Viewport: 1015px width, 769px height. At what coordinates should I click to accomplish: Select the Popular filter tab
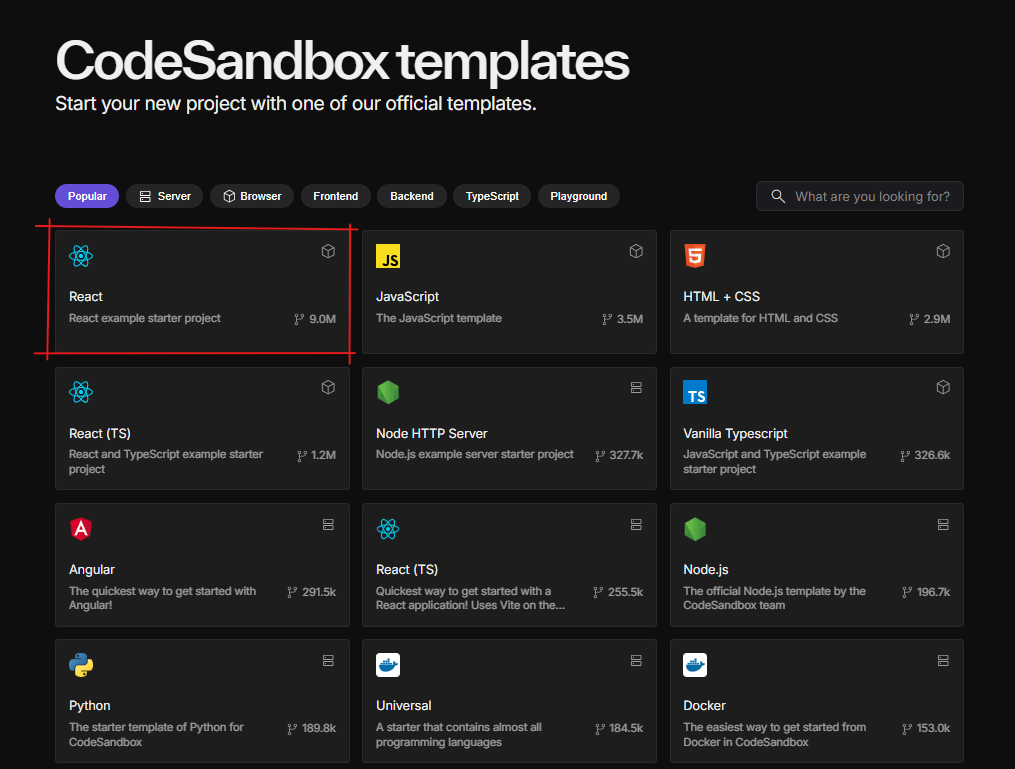pyautogui.click(x=87, y=197)
